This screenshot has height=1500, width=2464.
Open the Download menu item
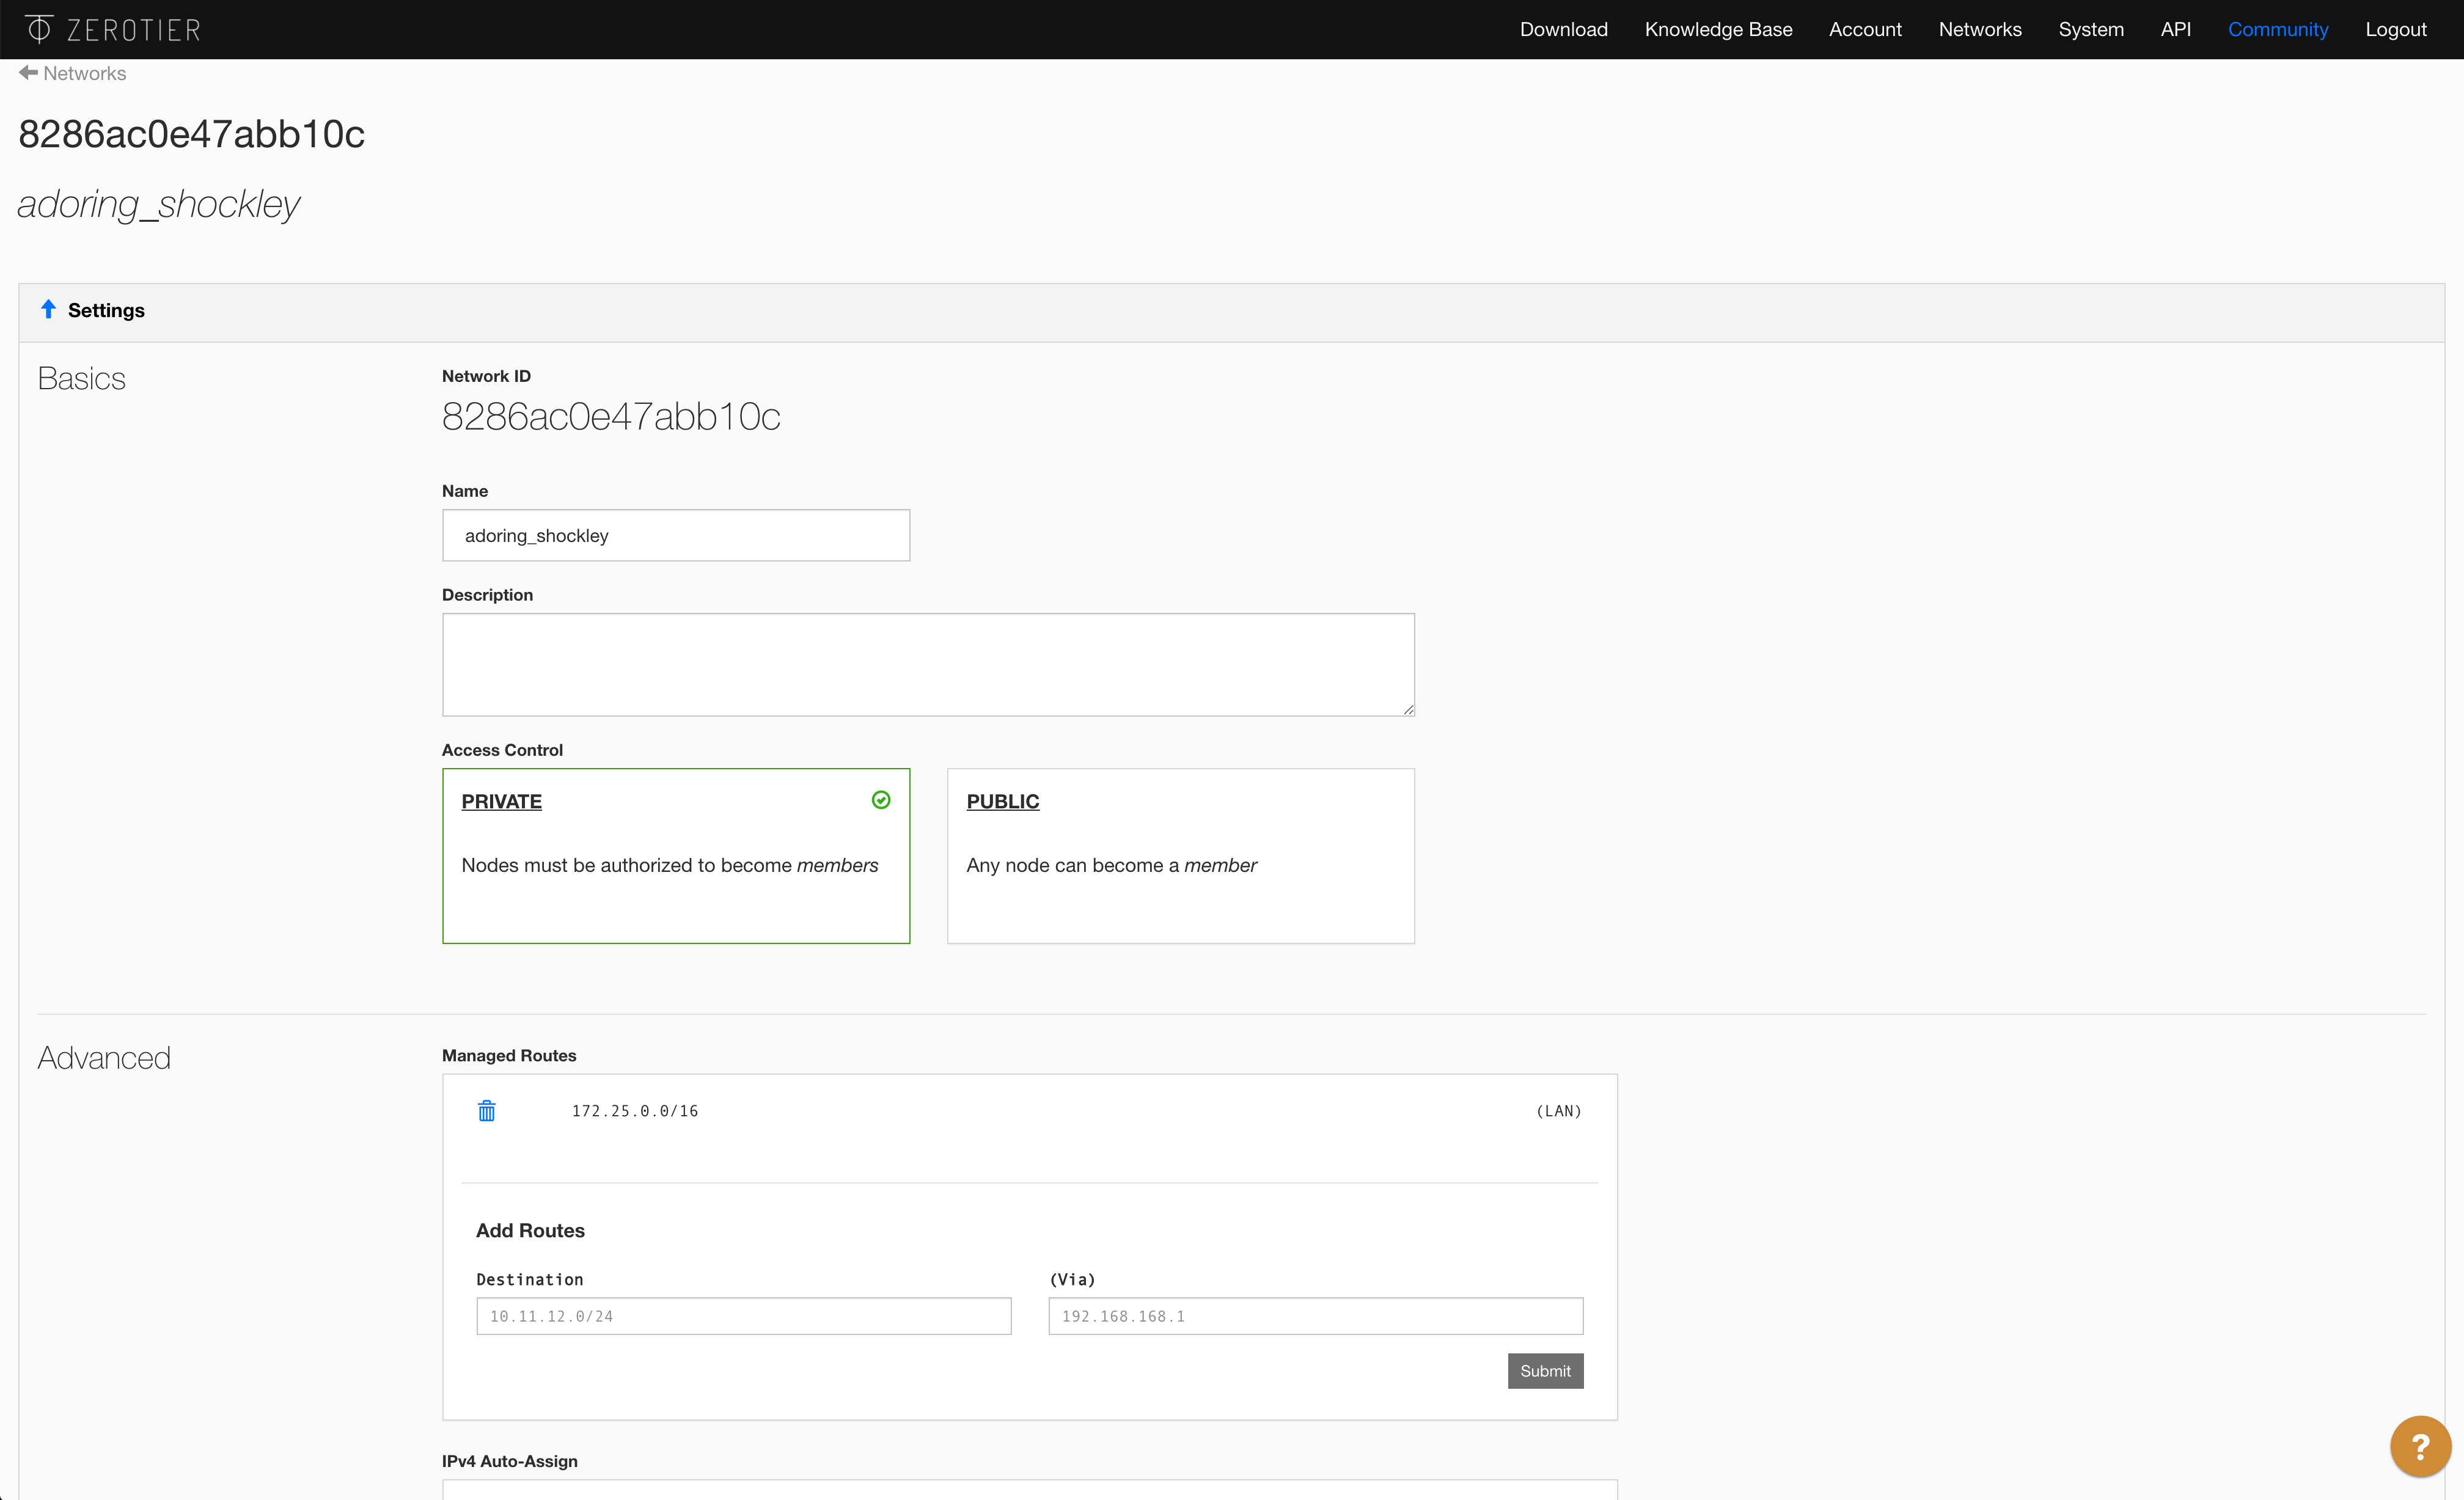[x=1563, y=29]
